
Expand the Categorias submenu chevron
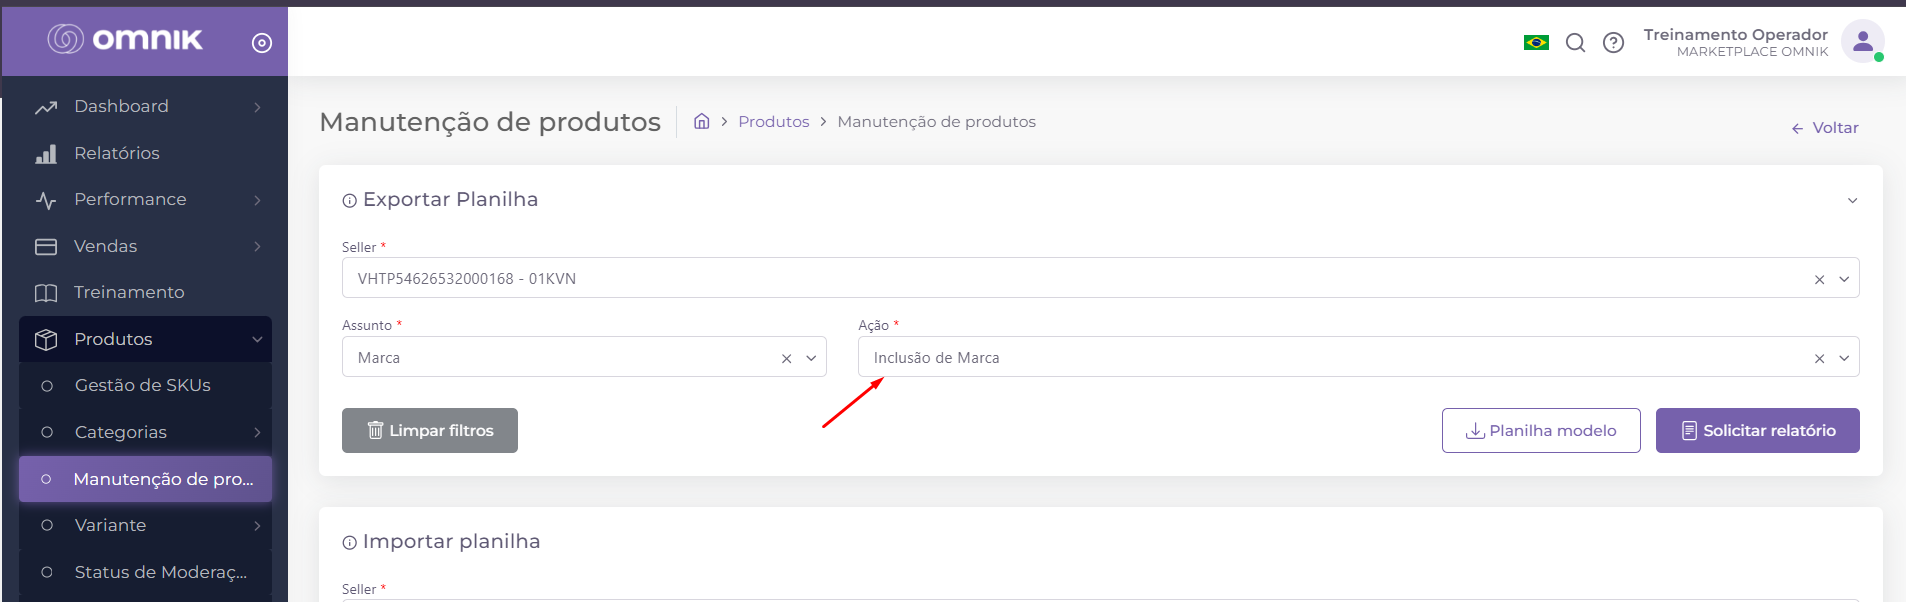[257, 433]
